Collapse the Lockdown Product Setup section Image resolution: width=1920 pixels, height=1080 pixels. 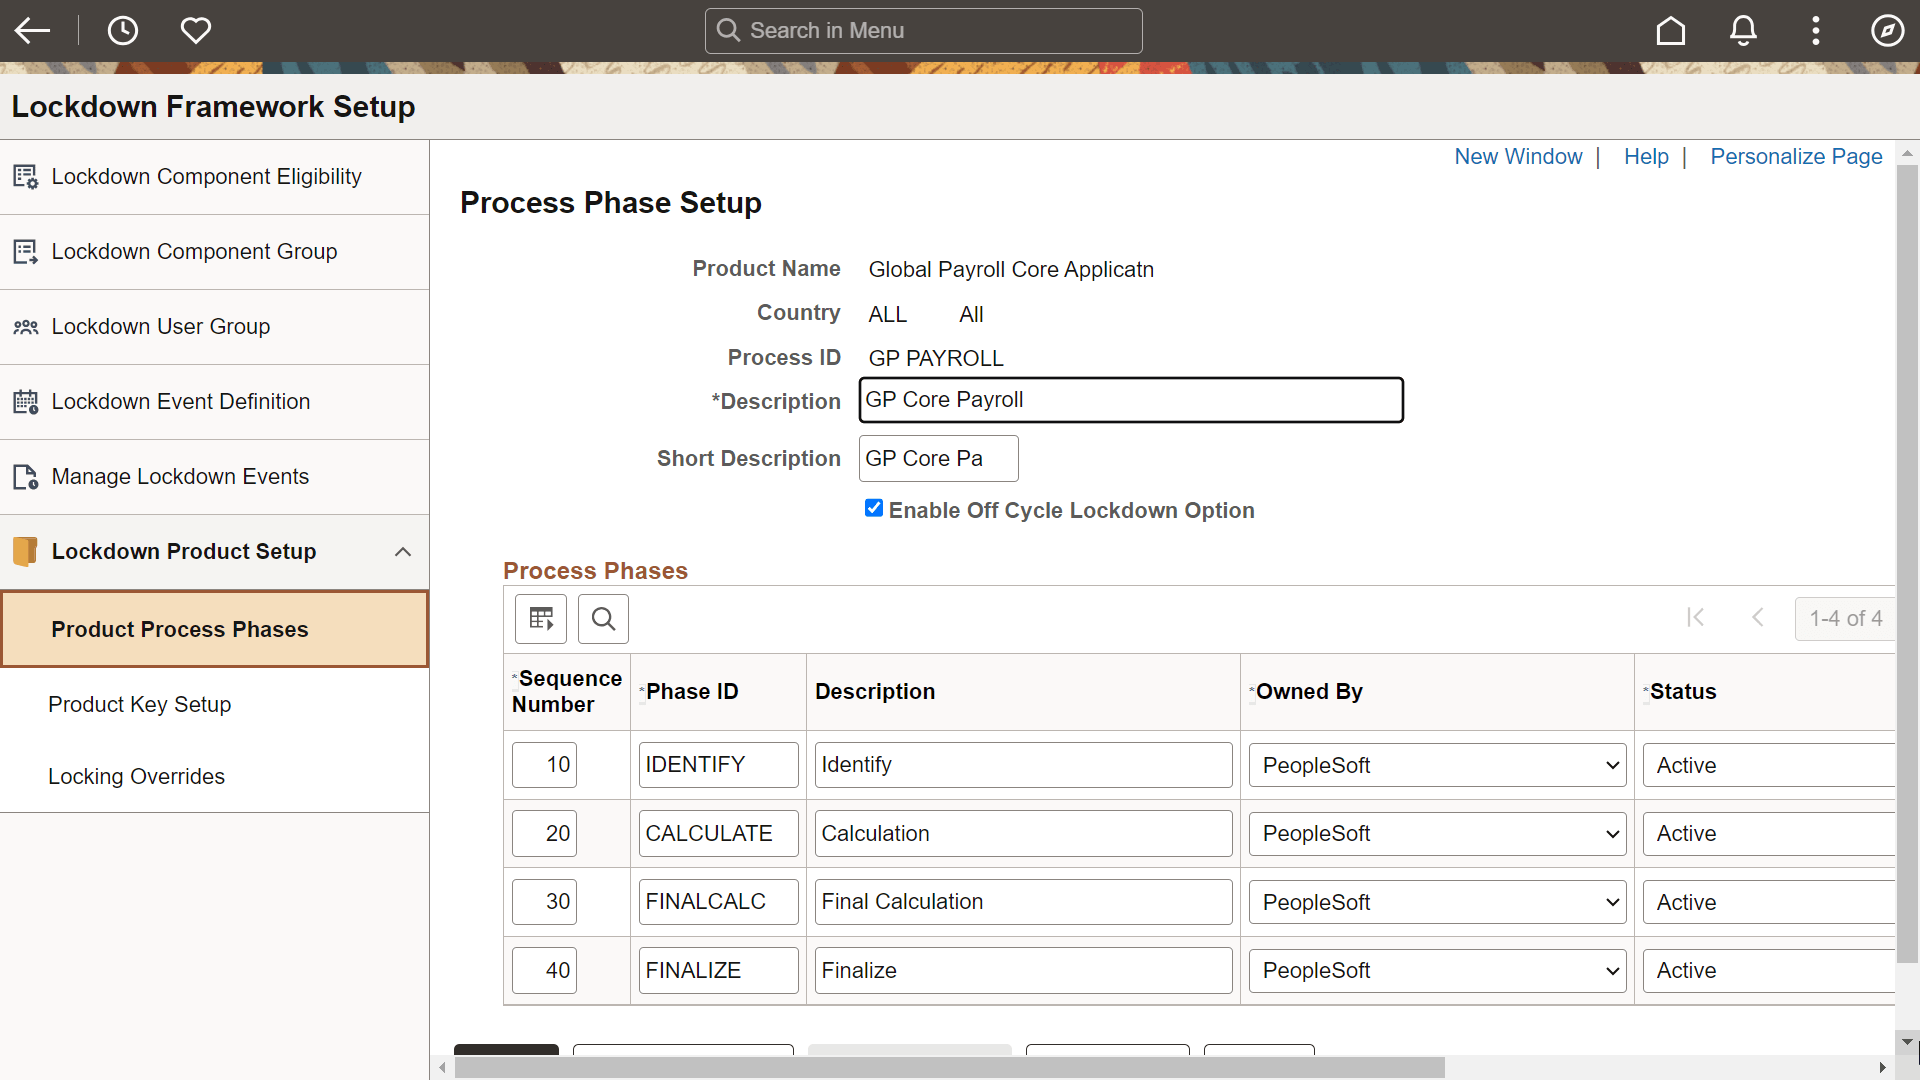tap(403, 551)
